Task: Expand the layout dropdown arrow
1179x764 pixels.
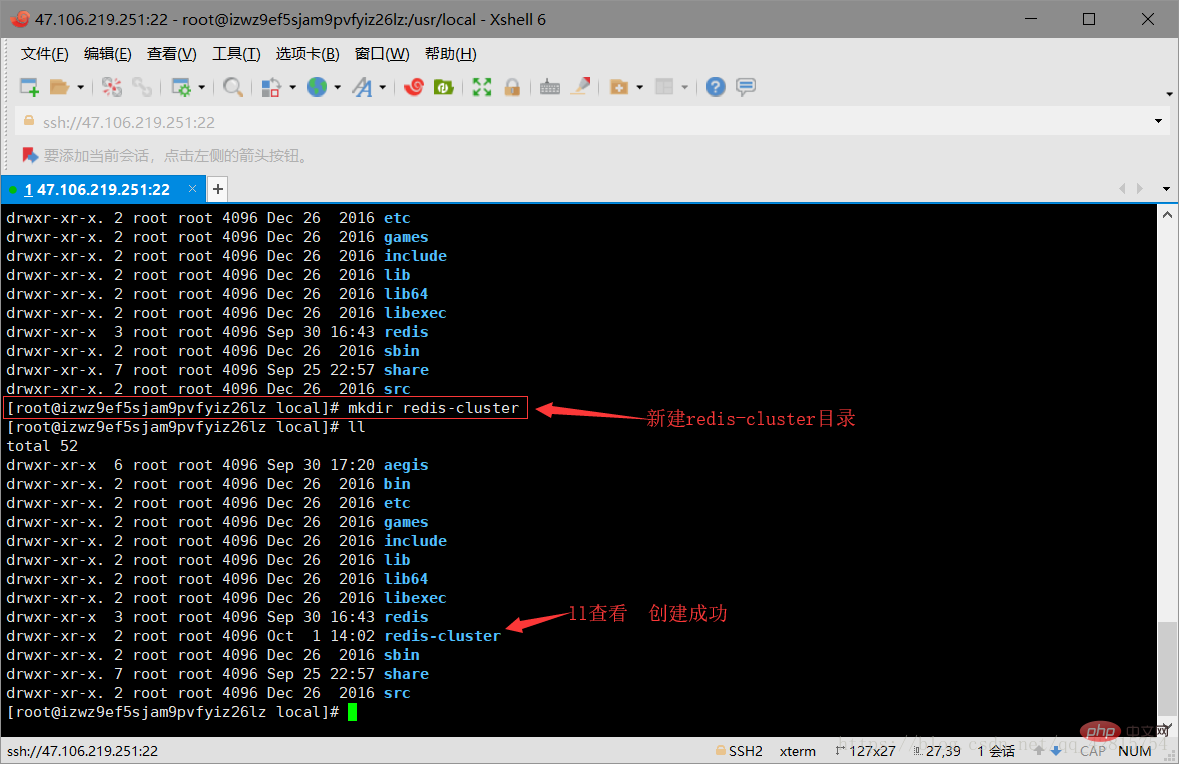Action: [x=685, y=87]
